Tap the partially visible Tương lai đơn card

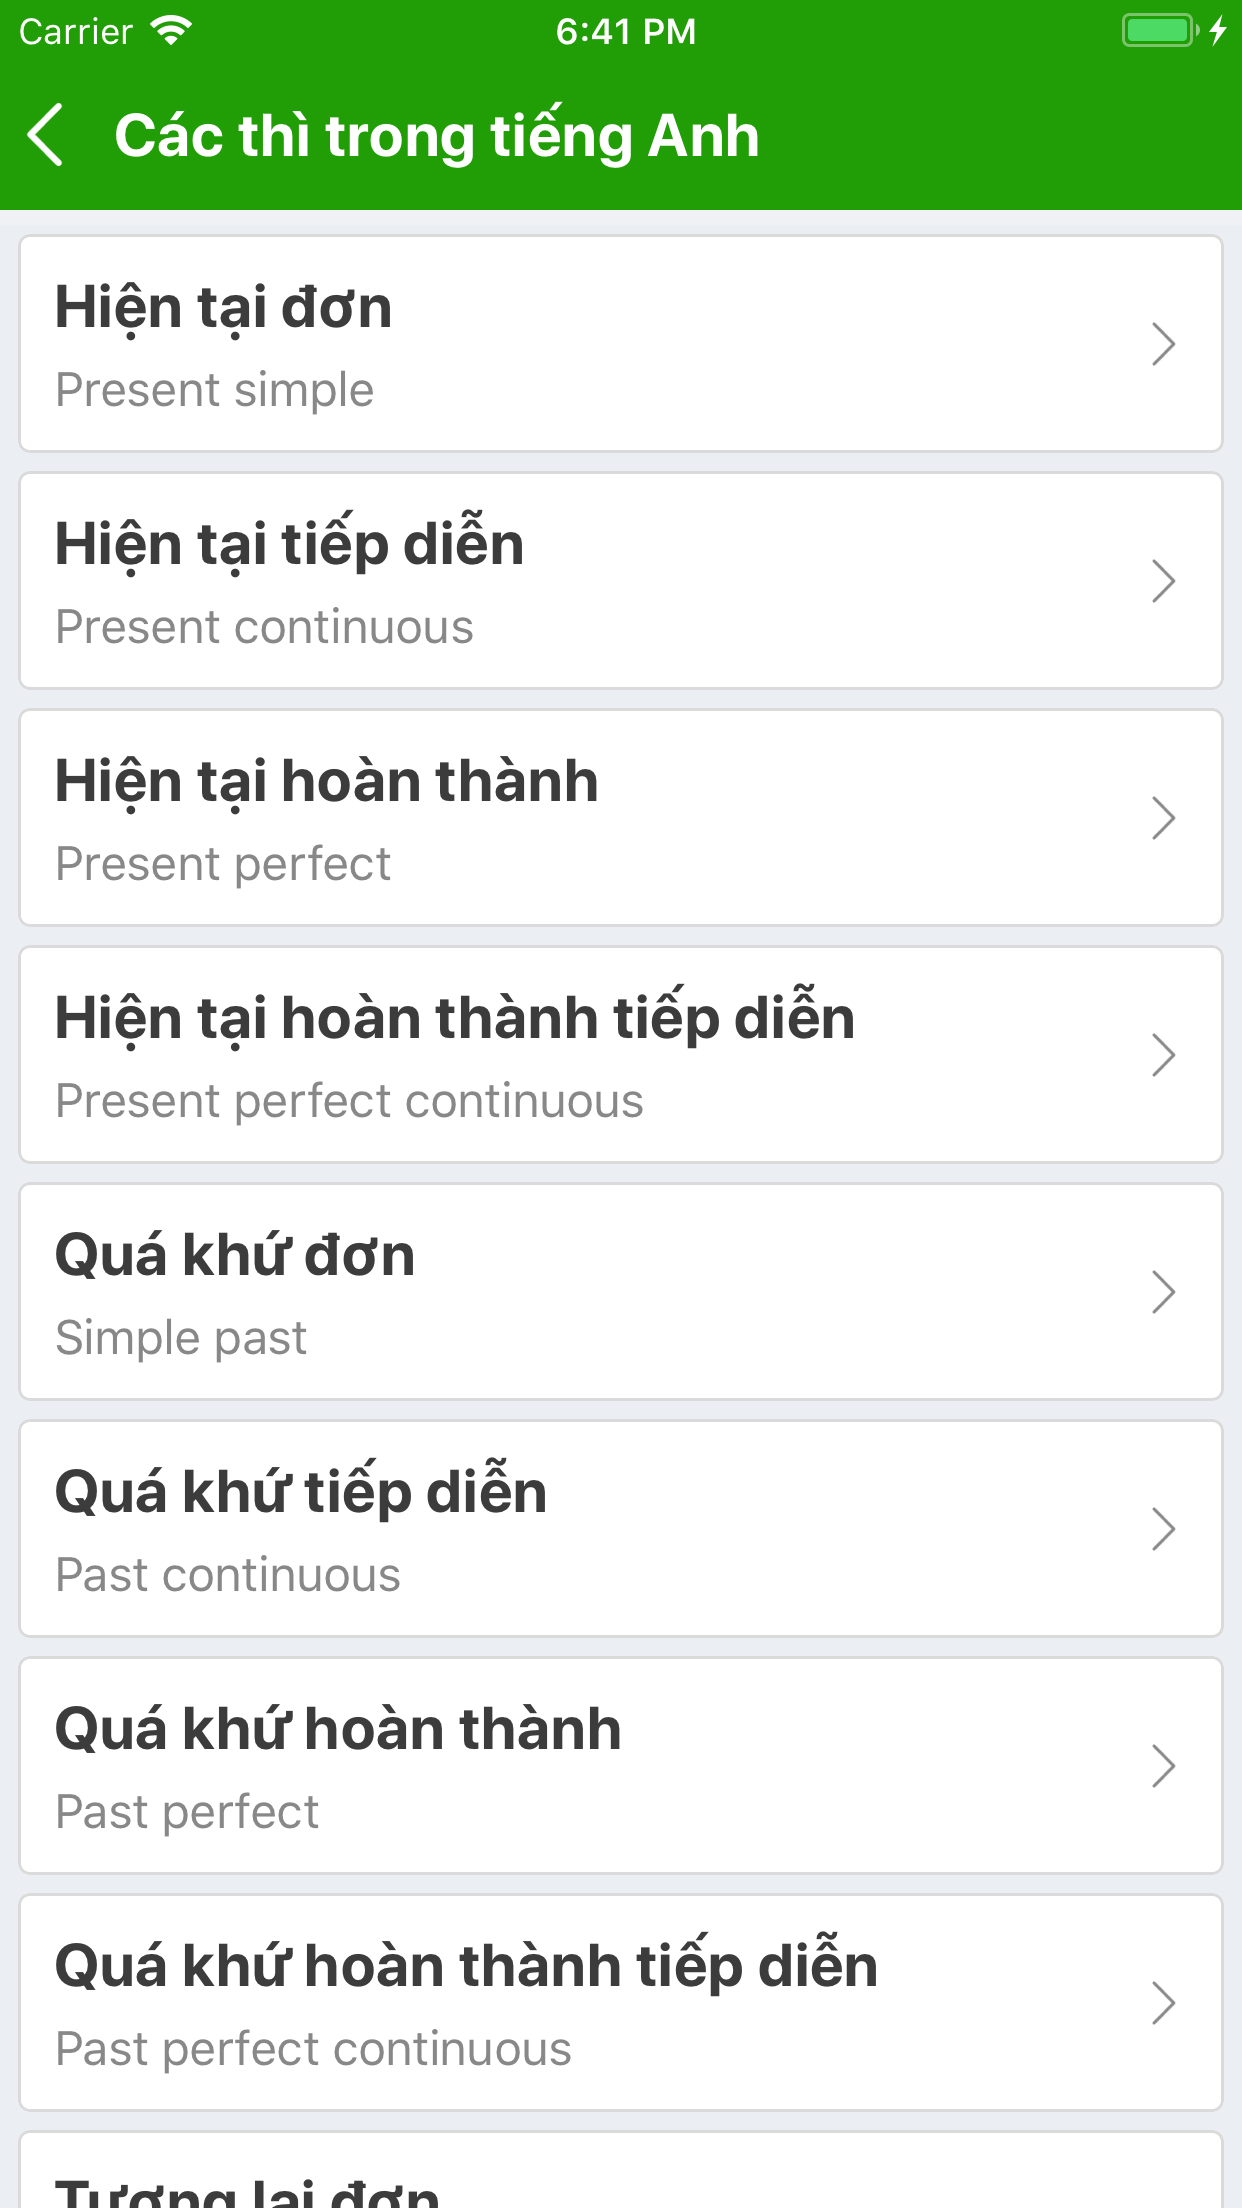click(620, 2180)
